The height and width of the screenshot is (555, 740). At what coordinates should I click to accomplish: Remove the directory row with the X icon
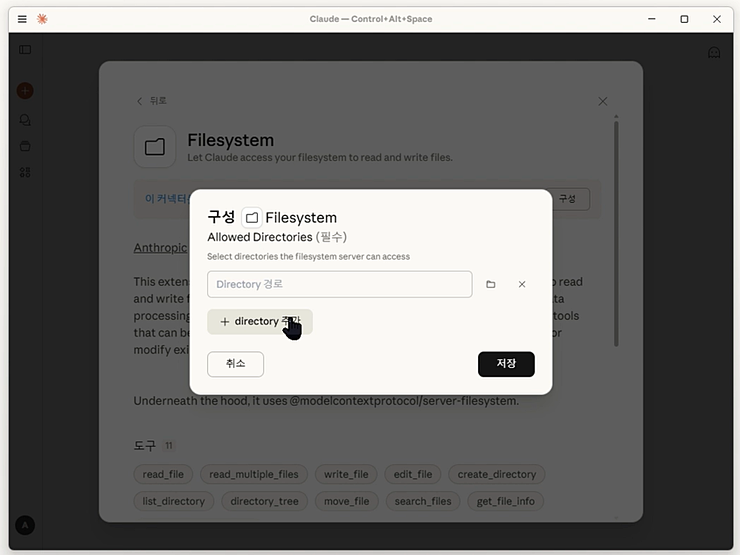(522, 284)
